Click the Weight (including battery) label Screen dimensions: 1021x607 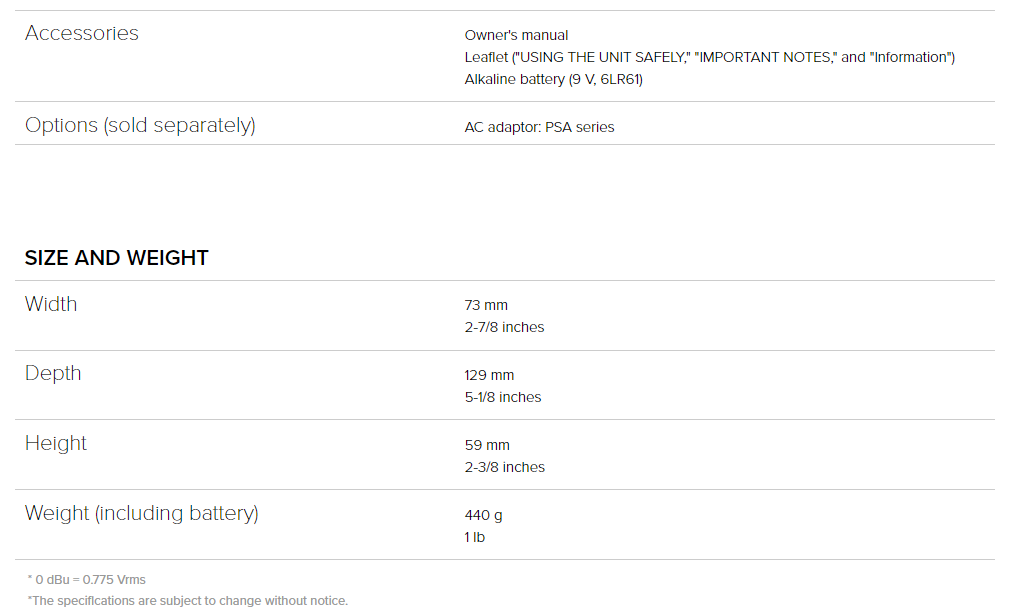pos(141,513)
